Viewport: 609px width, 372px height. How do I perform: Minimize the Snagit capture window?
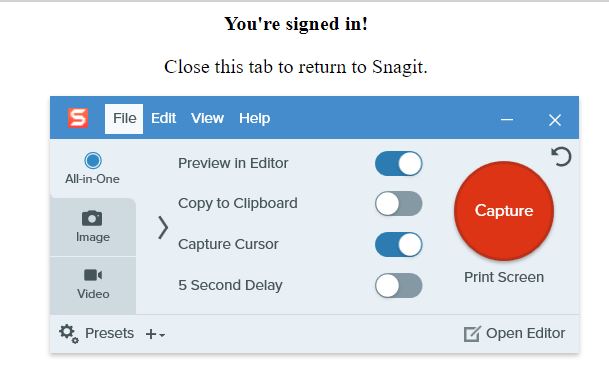(507, 120)
